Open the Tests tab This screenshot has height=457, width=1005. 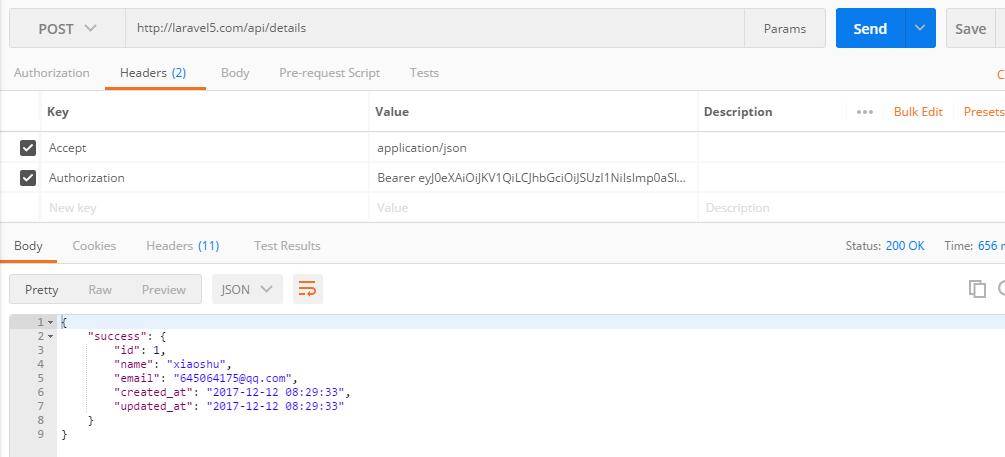pos(424,73)
